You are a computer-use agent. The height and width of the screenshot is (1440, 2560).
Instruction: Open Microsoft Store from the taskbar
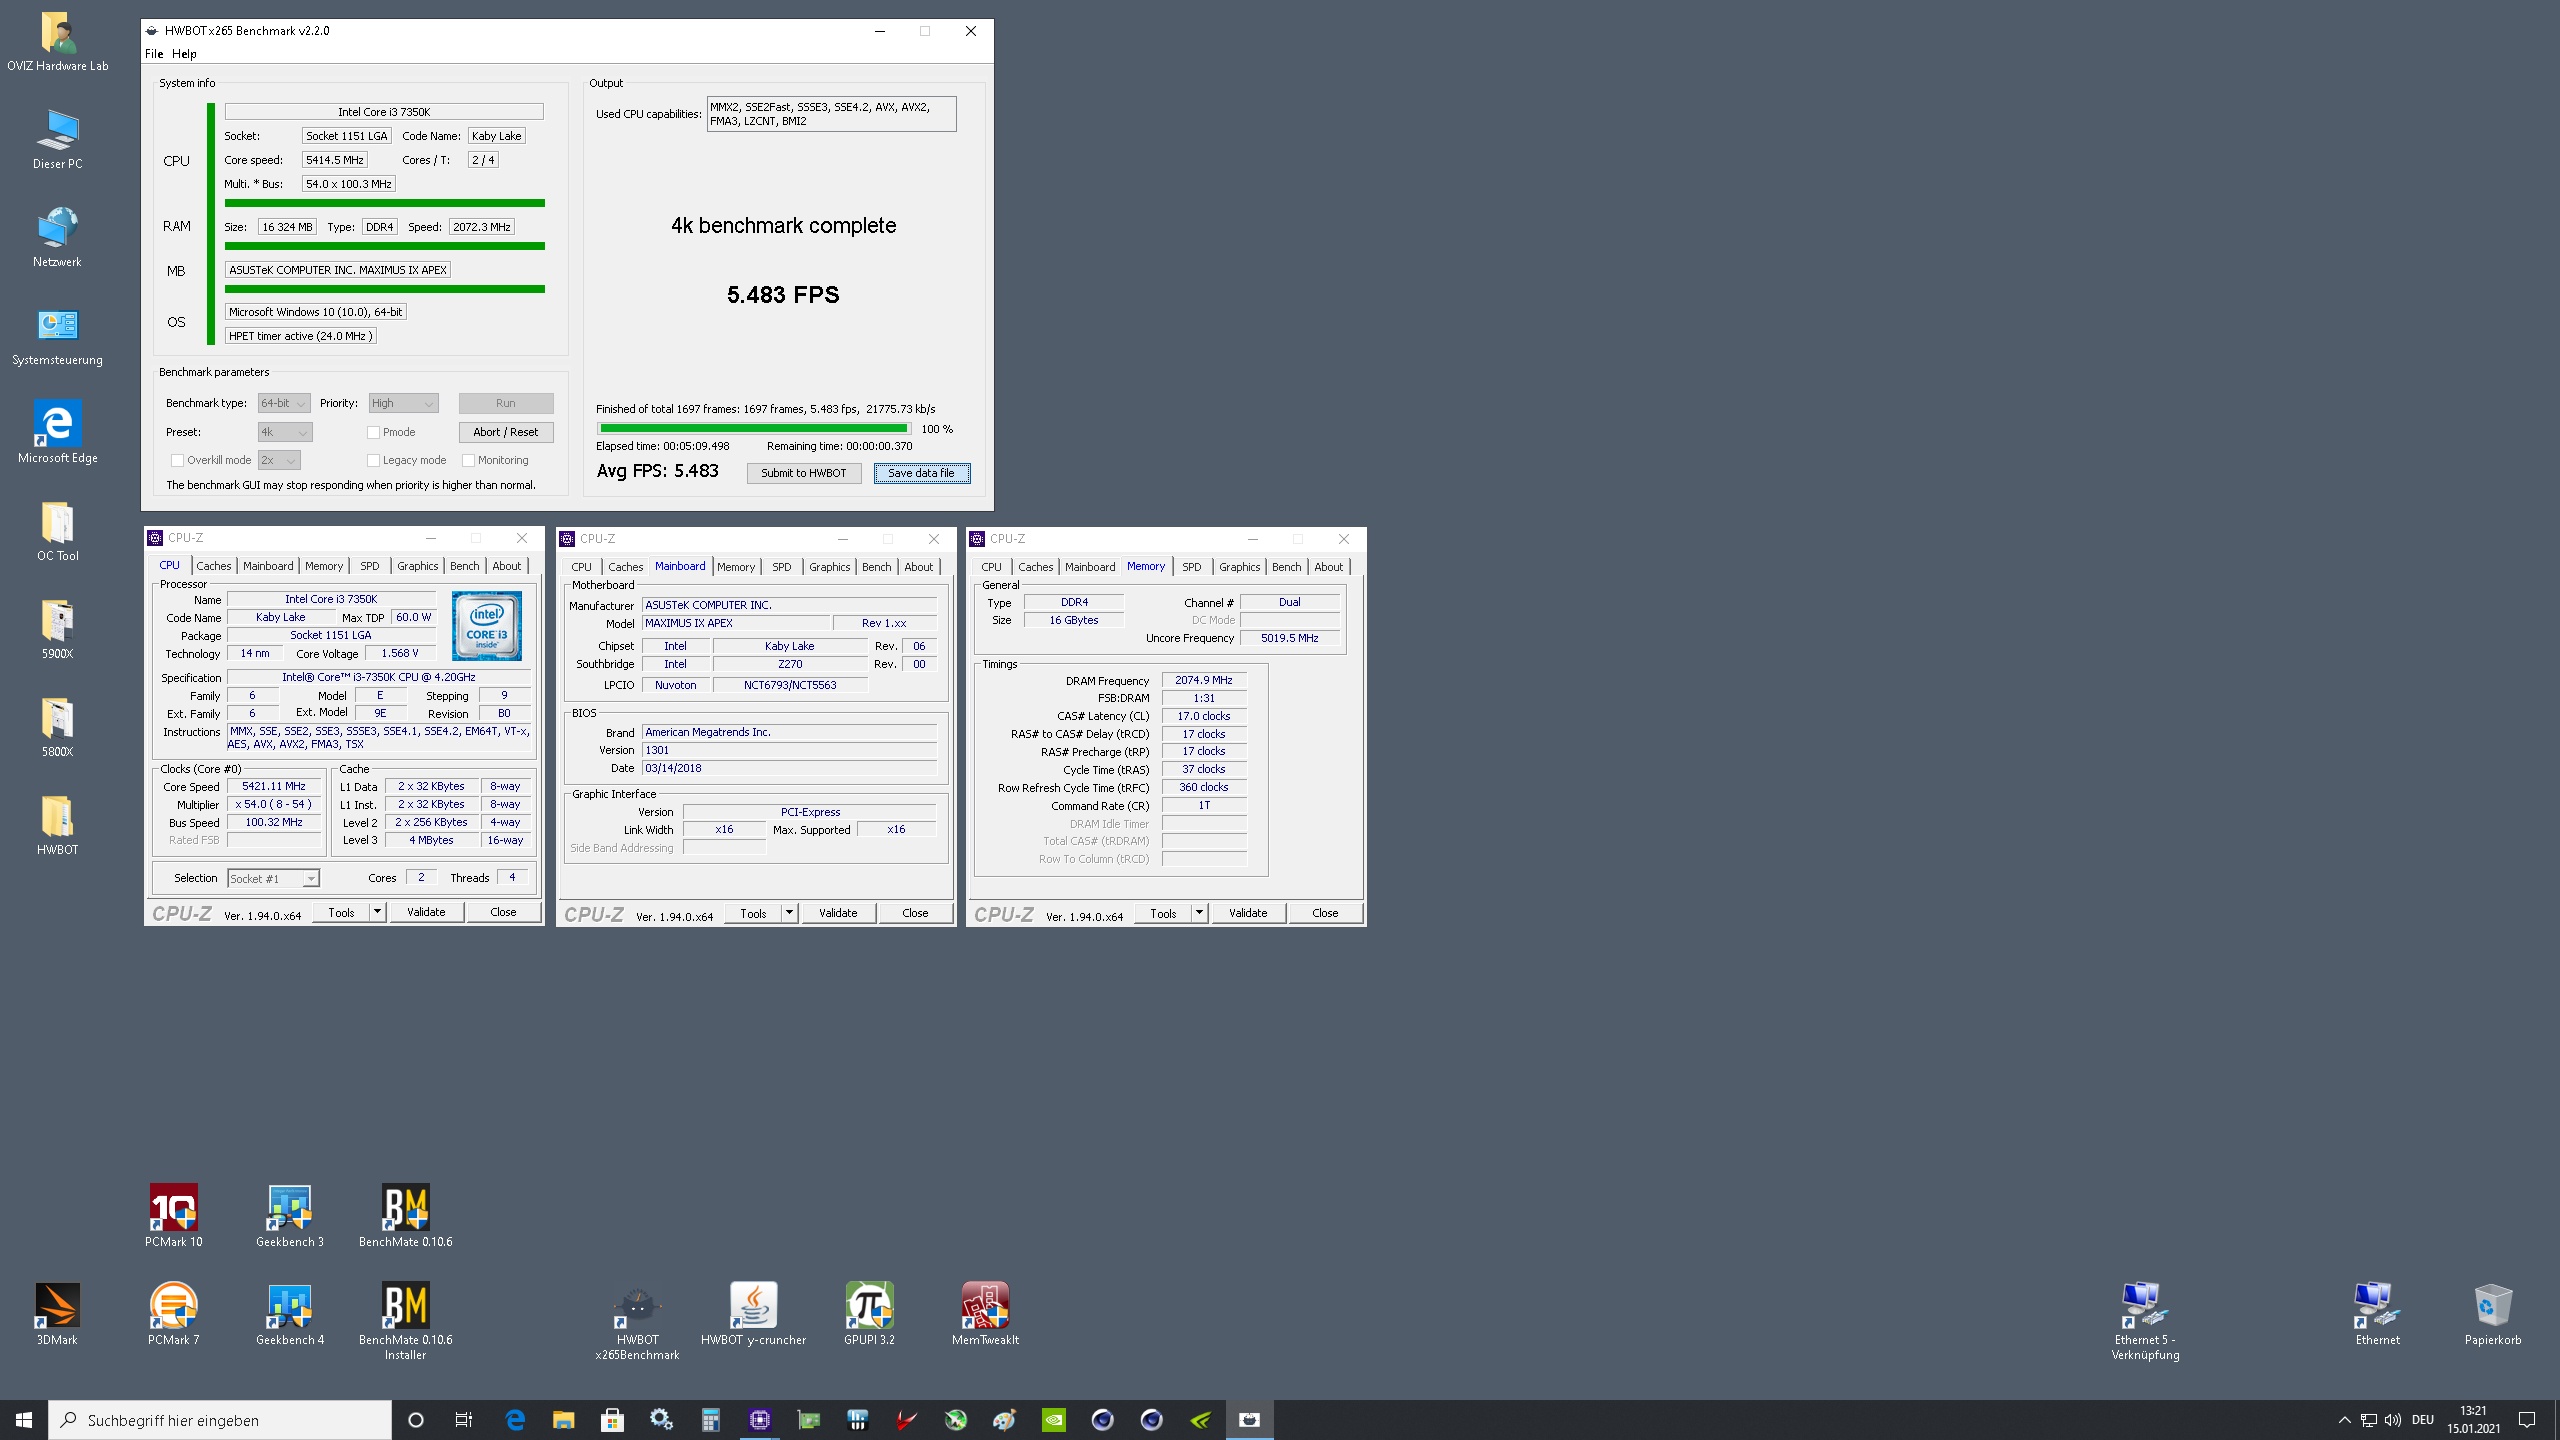pos(613,1419)
